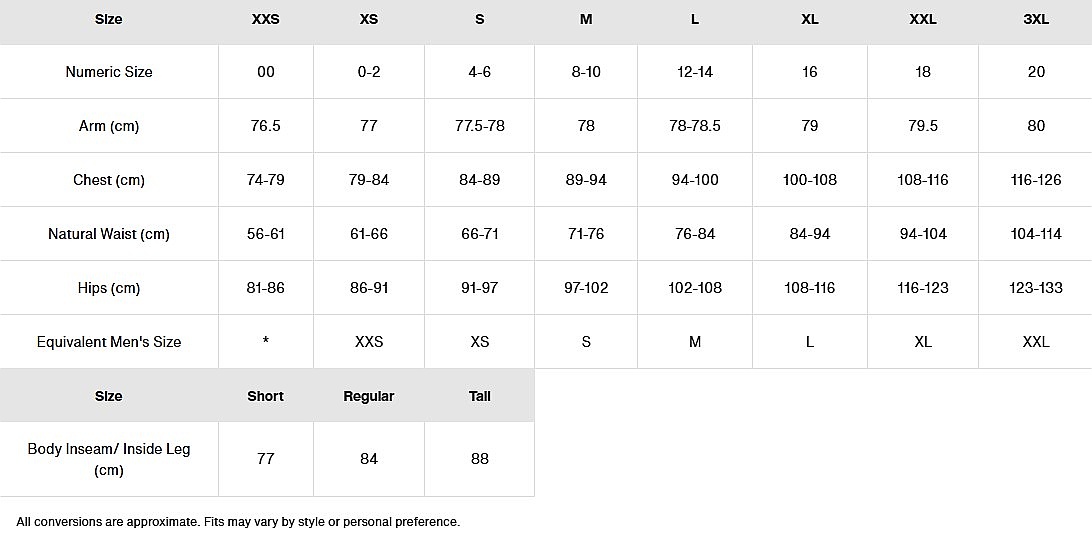Select the Arm (cm) row label

109,126
